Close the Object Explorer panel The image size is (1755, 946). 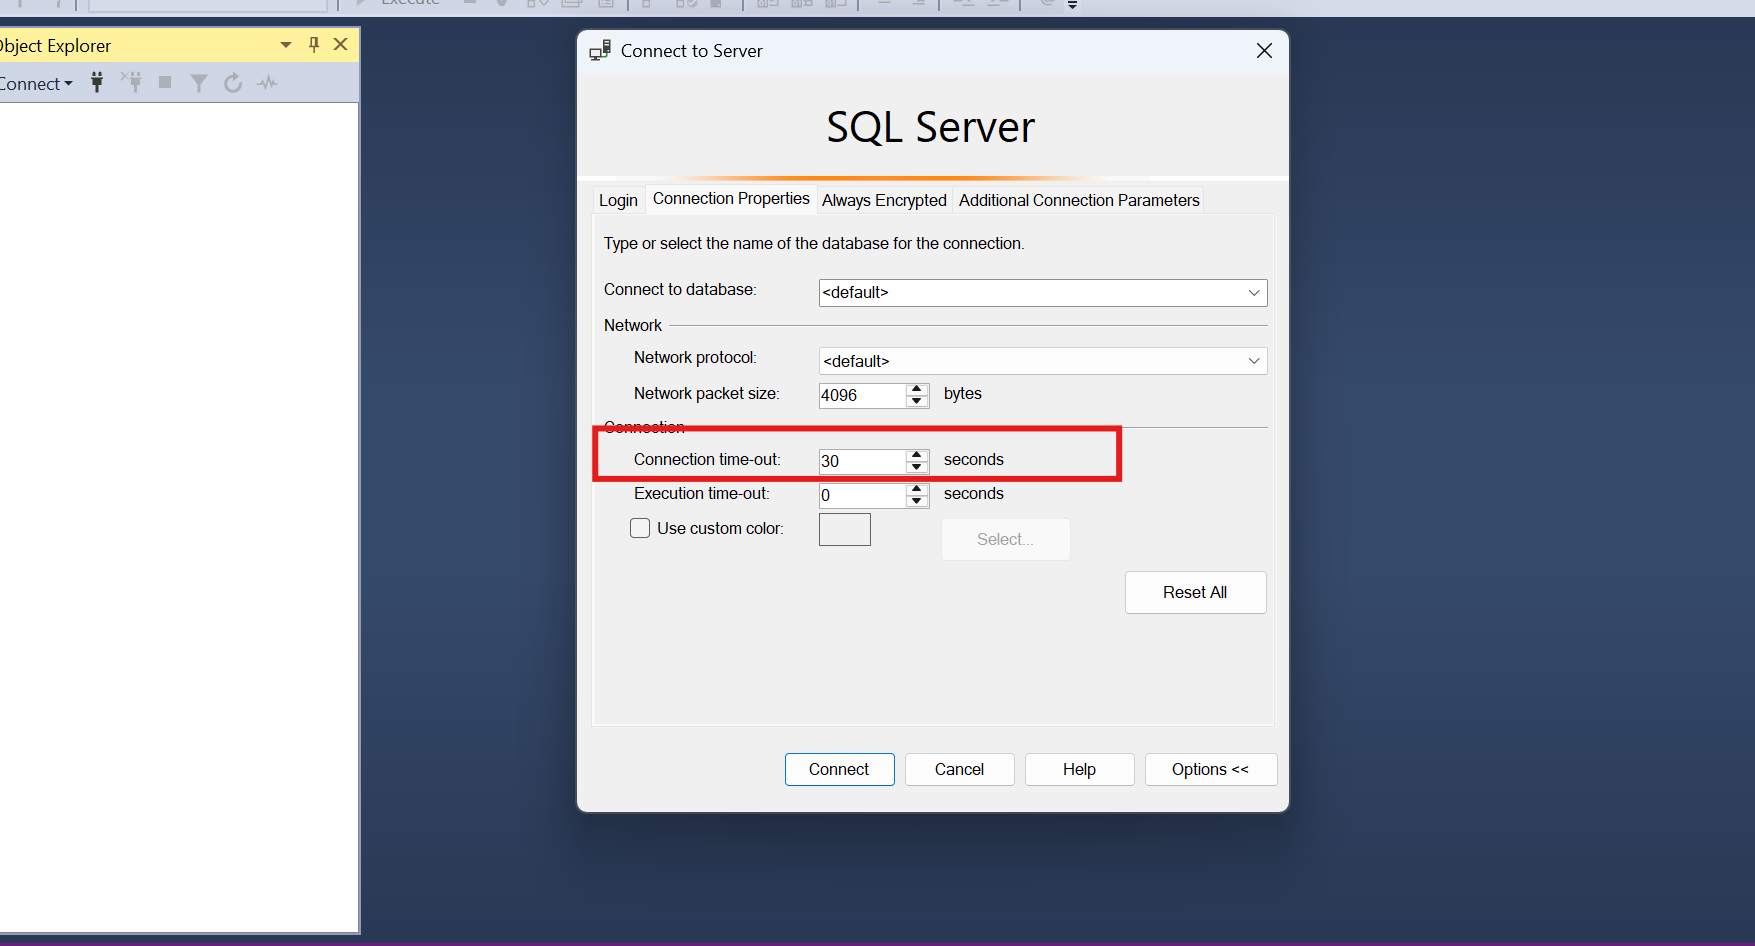[341, 44]
